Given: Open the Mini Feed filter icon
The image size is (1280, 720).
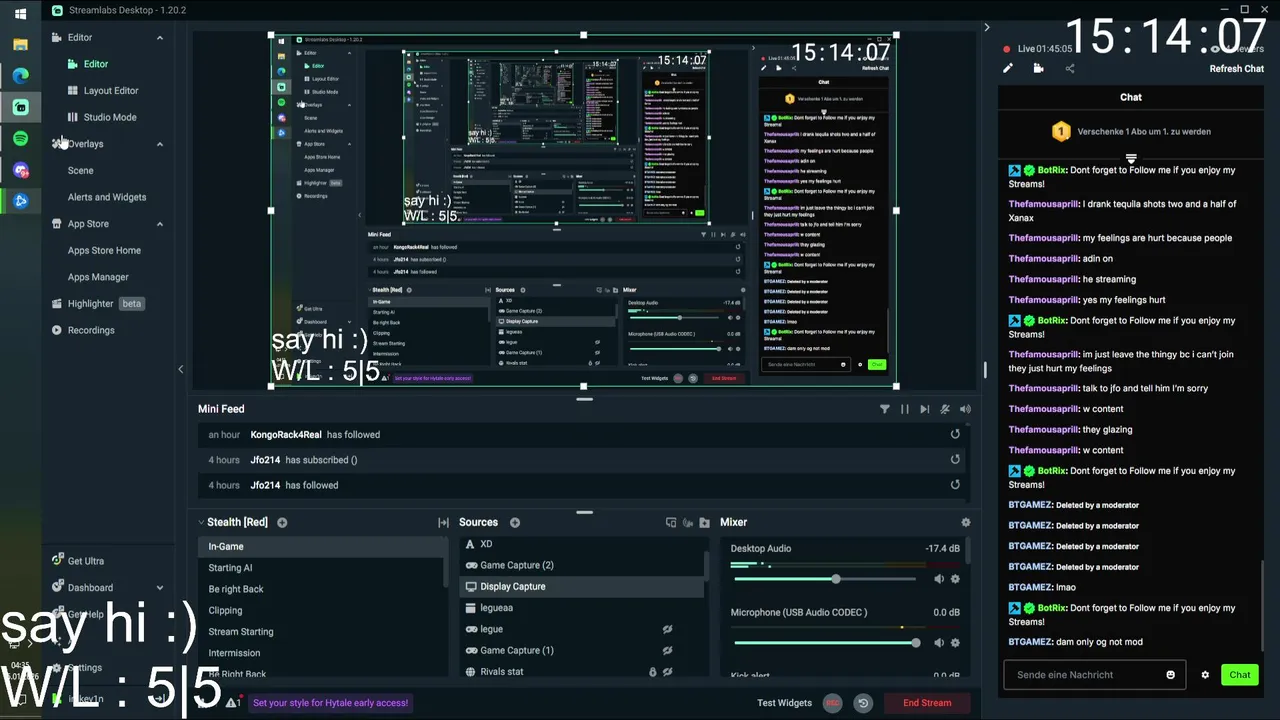Looking at the screenshot, I should pos(884,409).
